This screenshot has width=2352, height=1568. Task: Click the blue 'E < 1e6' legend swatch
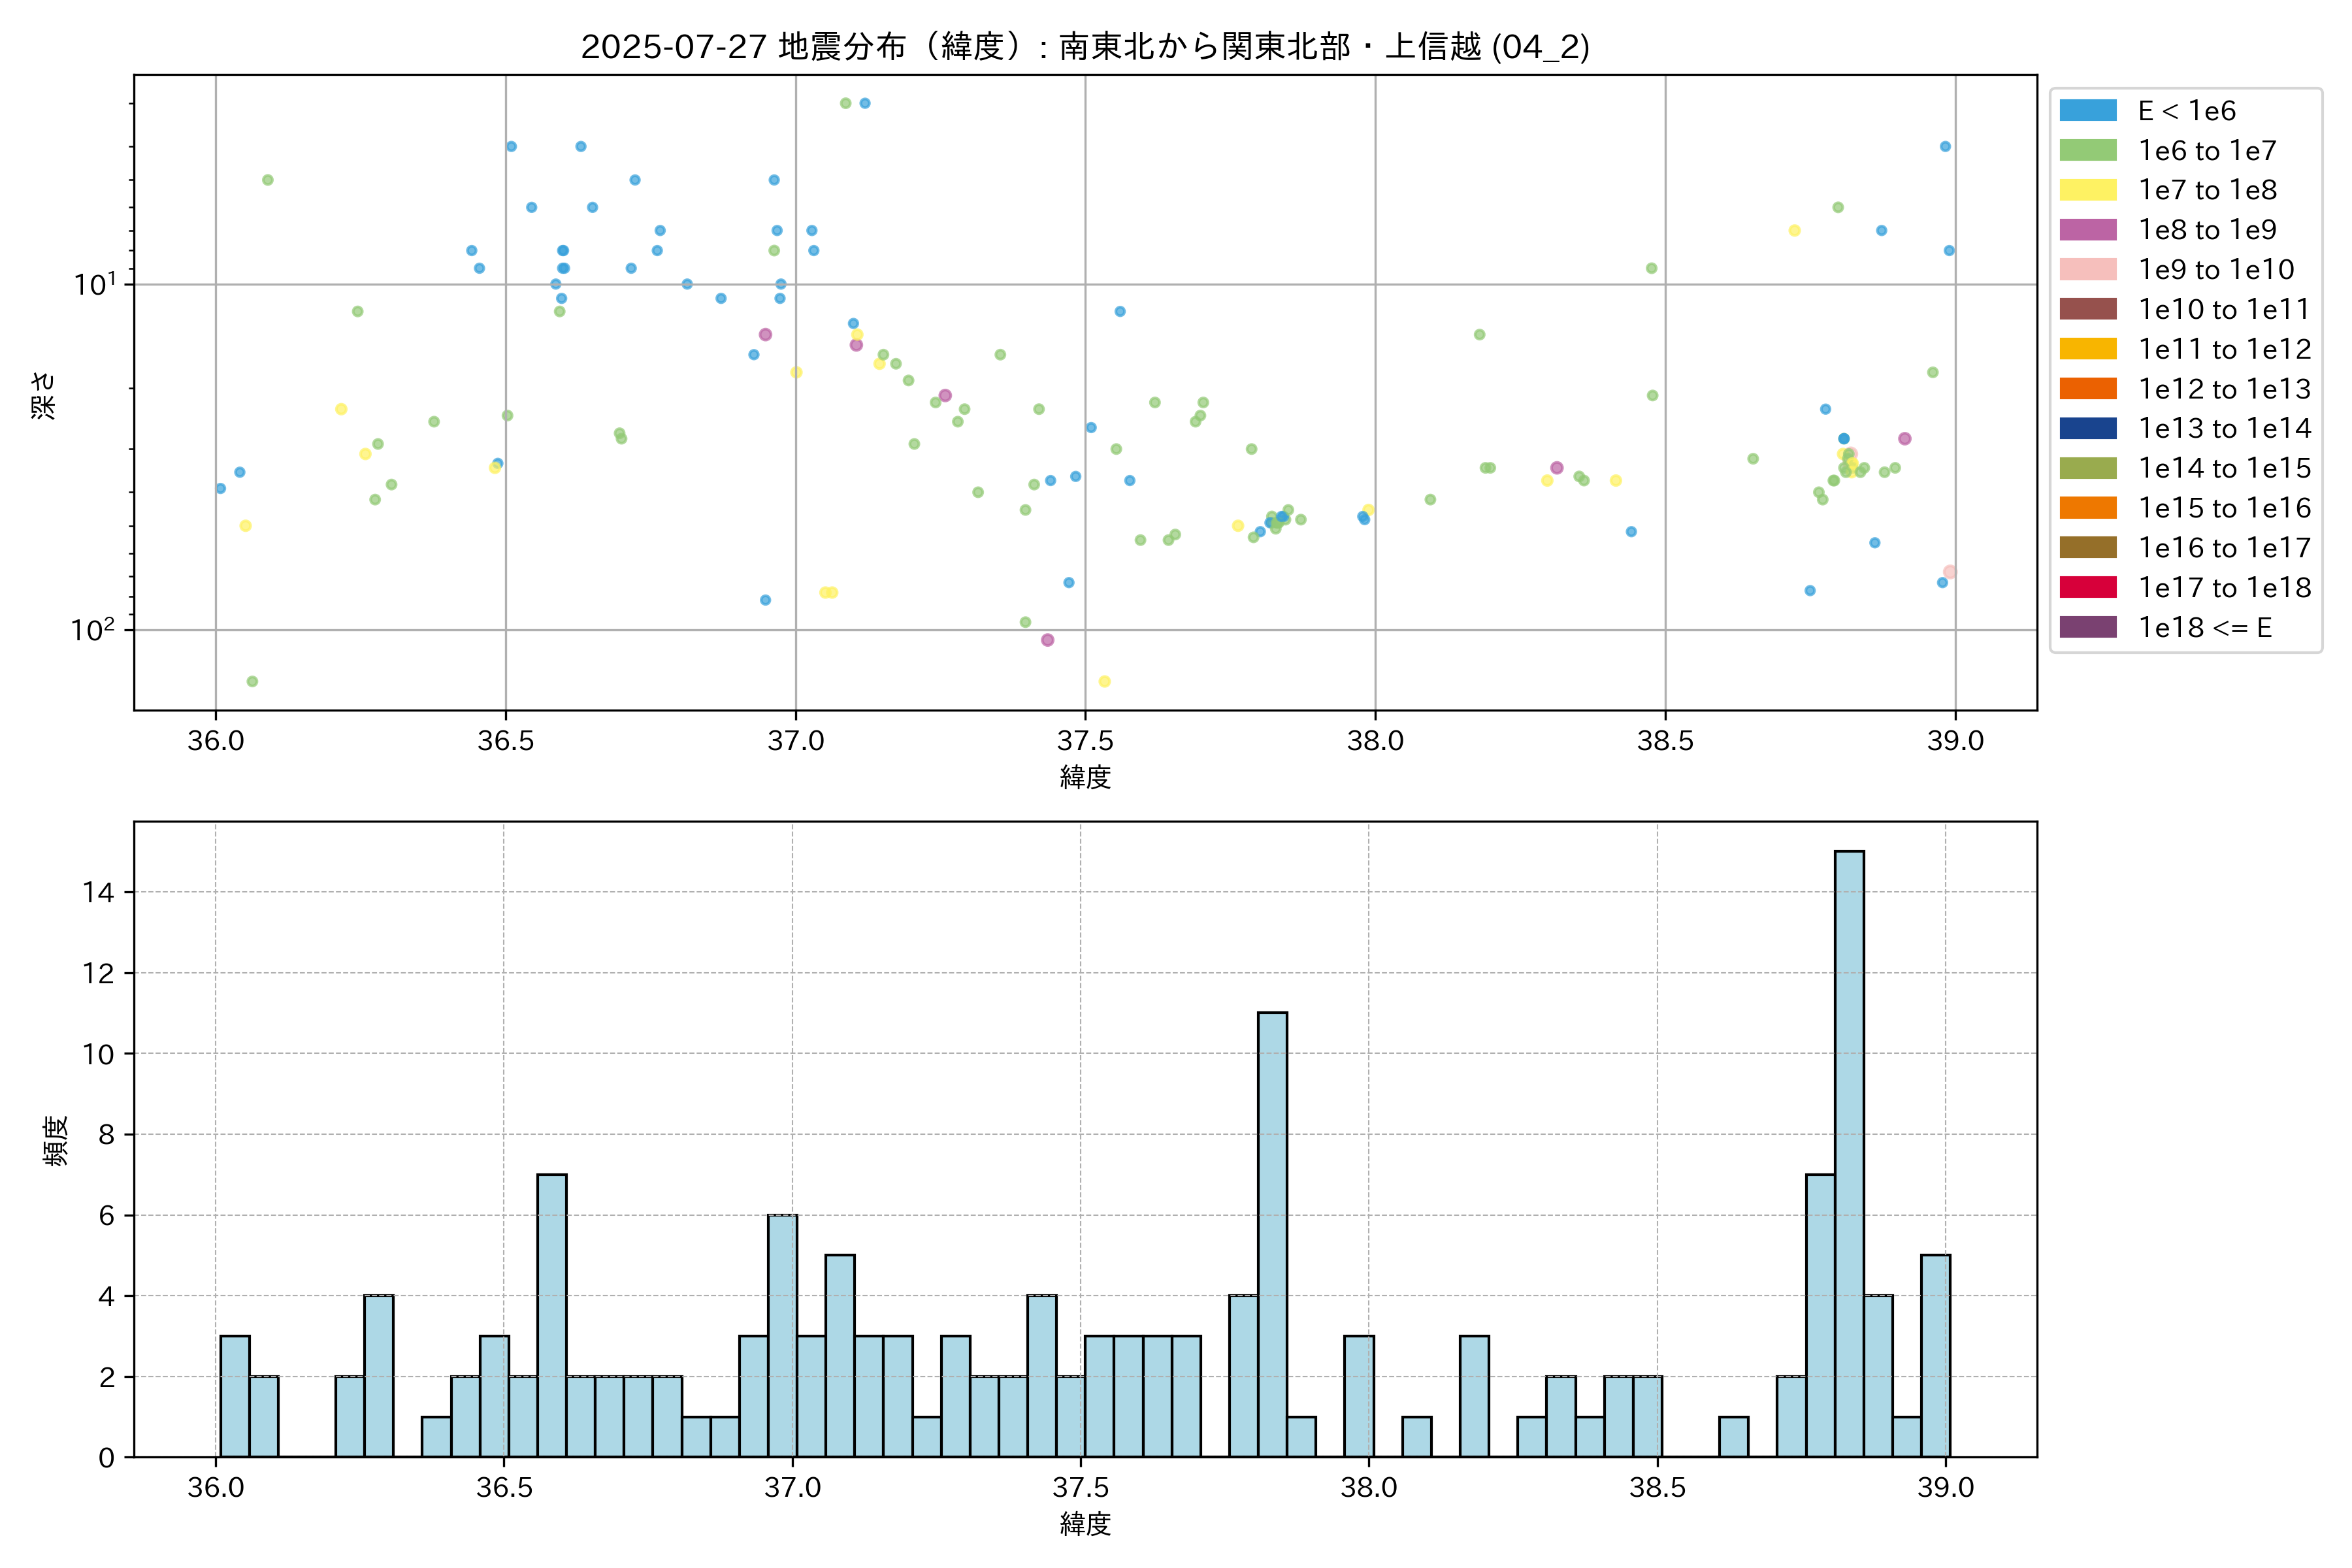pyautogui.click(x=2087, y=111)
